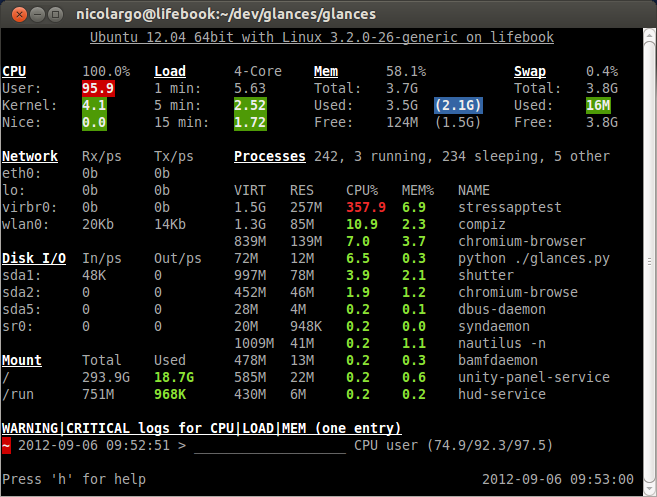Click the Disk I/O section heading

click(x=34, y=258)
